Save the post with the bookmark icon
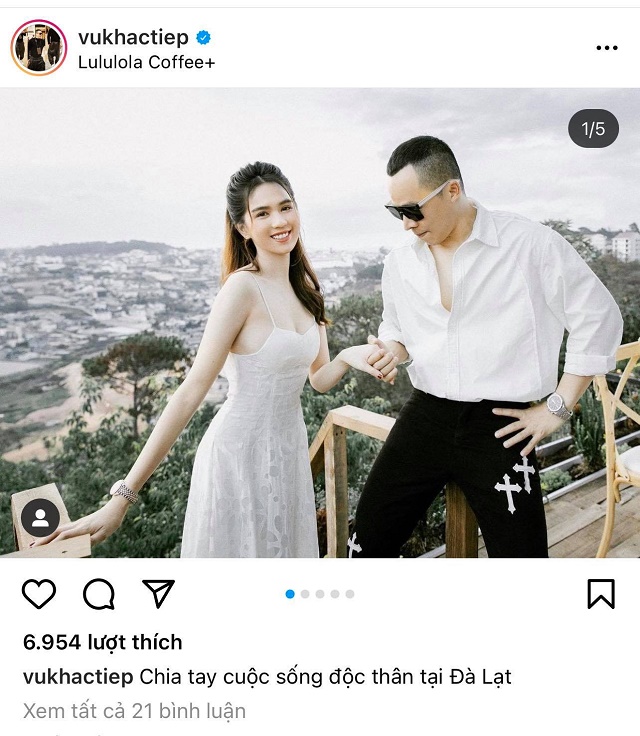Viewport: 640px width, 736px height. coord(601,594)
